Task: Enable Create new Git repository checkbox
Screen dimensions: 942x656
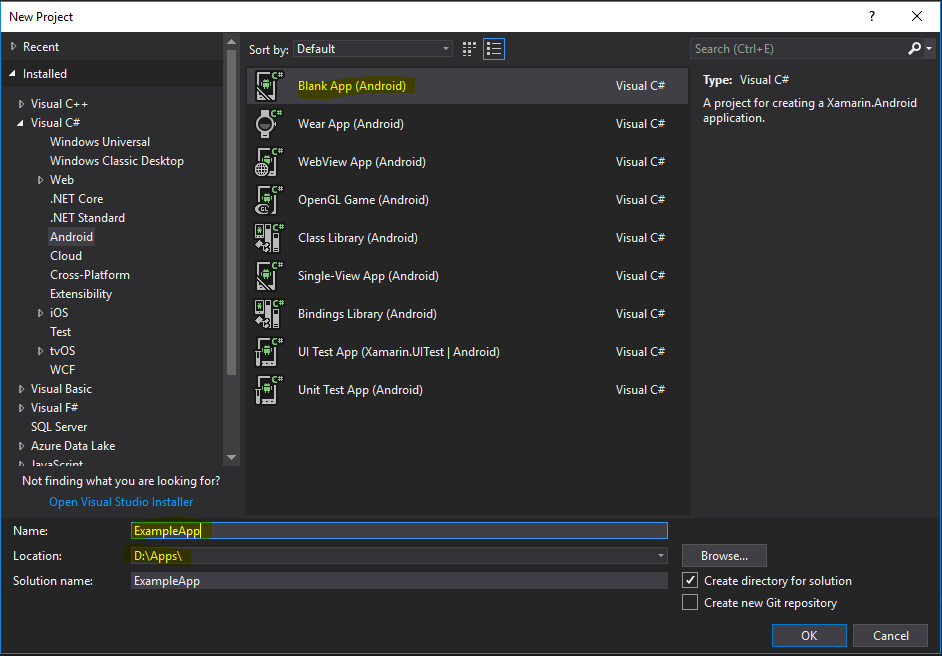Action: (x=690, y=602)
